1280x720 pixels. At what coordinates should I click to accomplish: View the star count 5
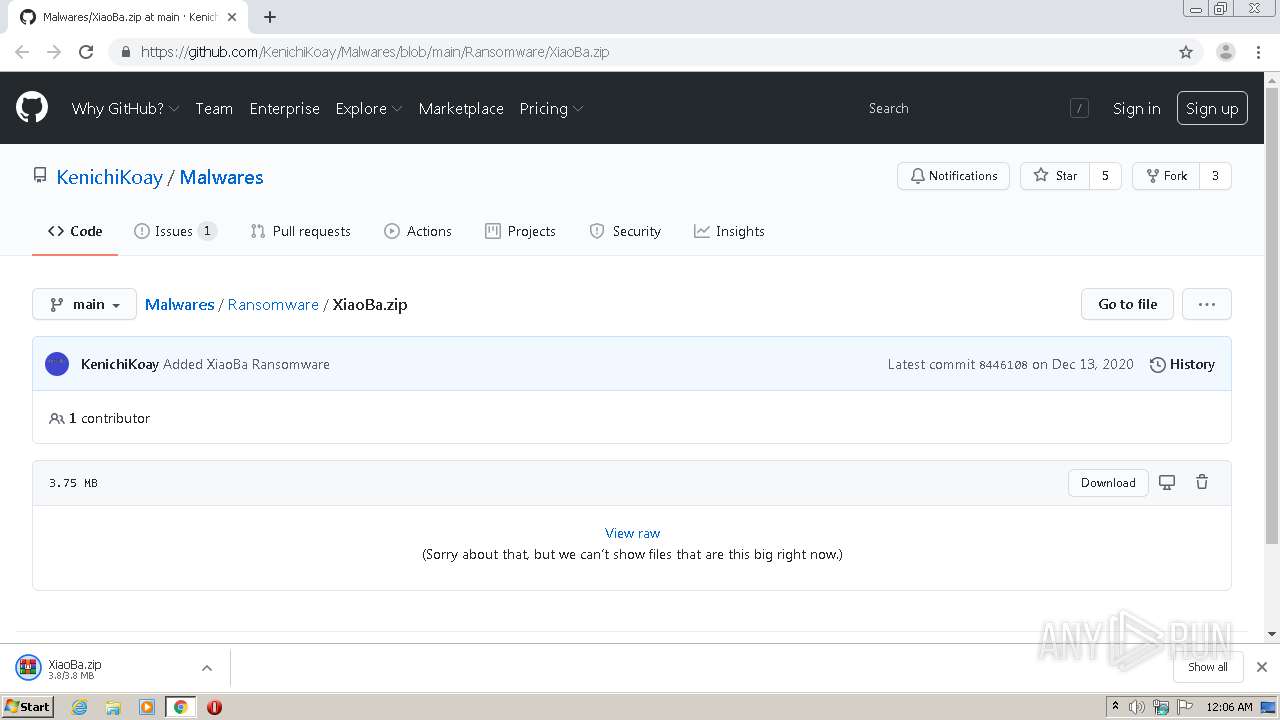pos(1105,176)
